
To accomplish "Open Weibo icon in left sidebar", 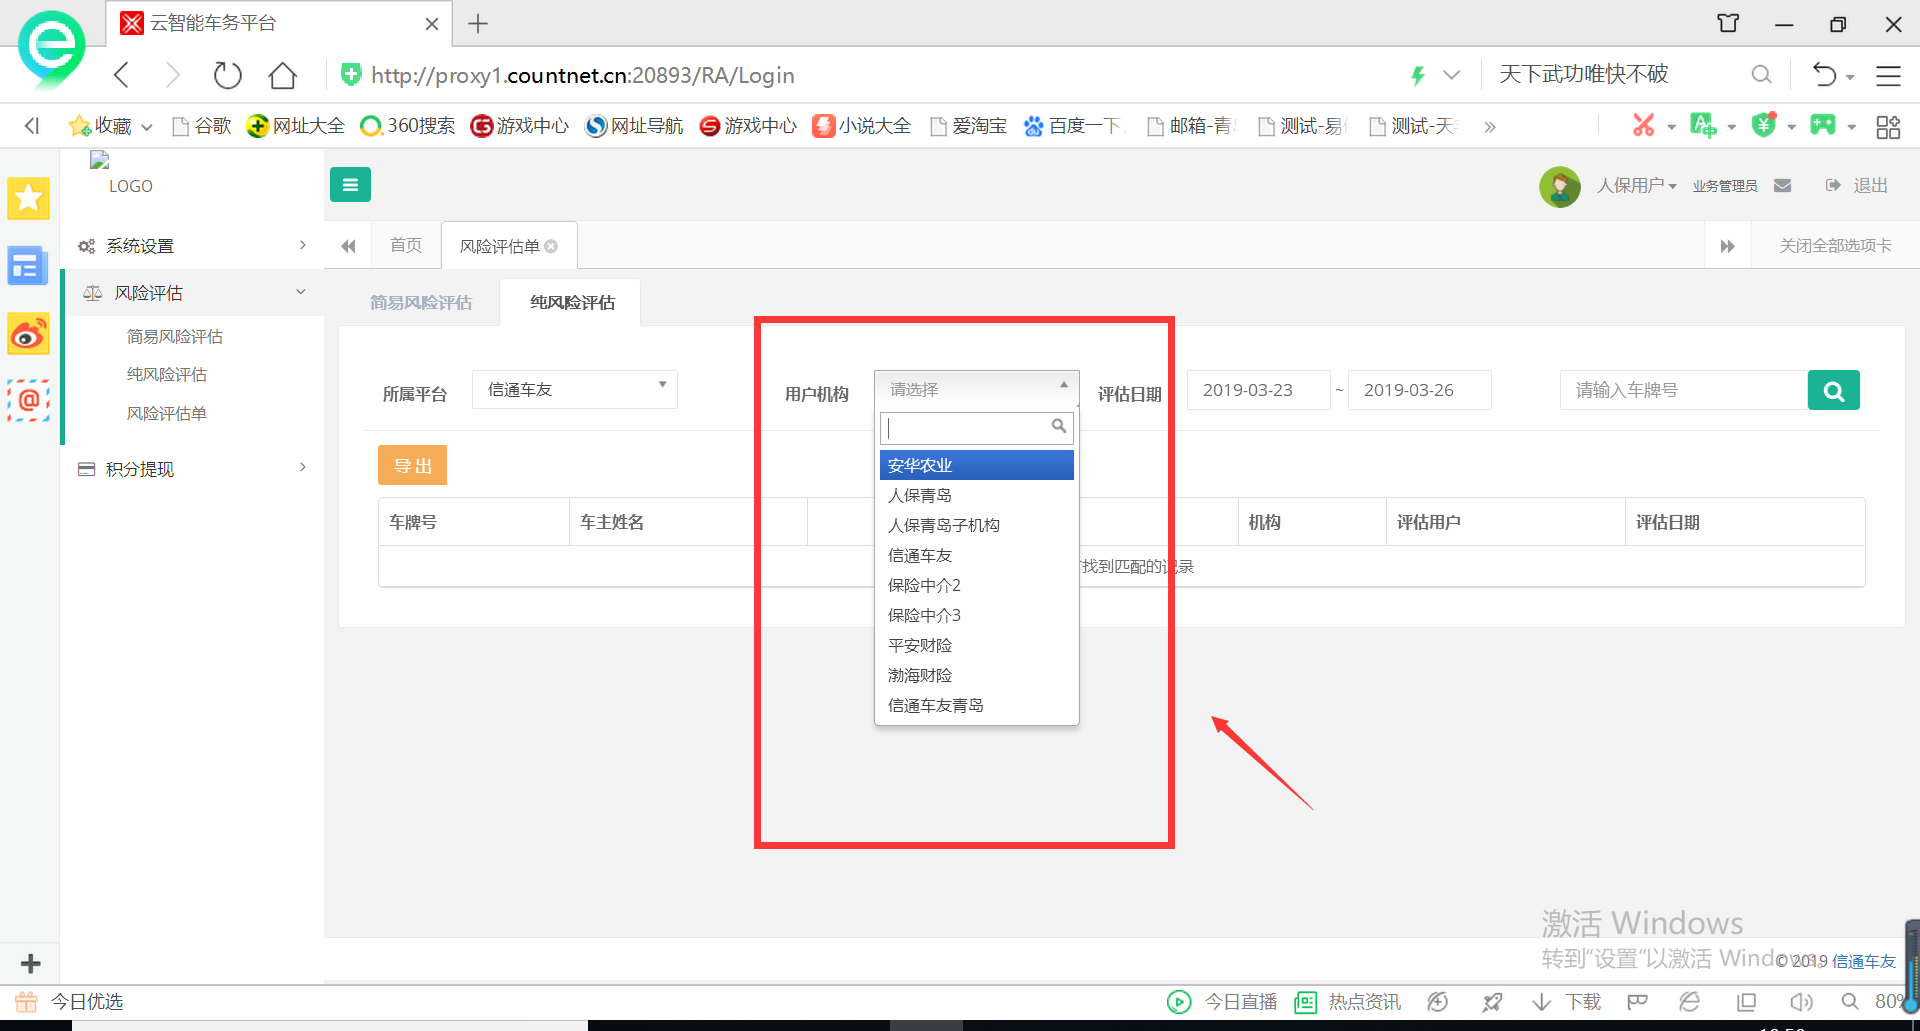I will (x=28, y=335).
